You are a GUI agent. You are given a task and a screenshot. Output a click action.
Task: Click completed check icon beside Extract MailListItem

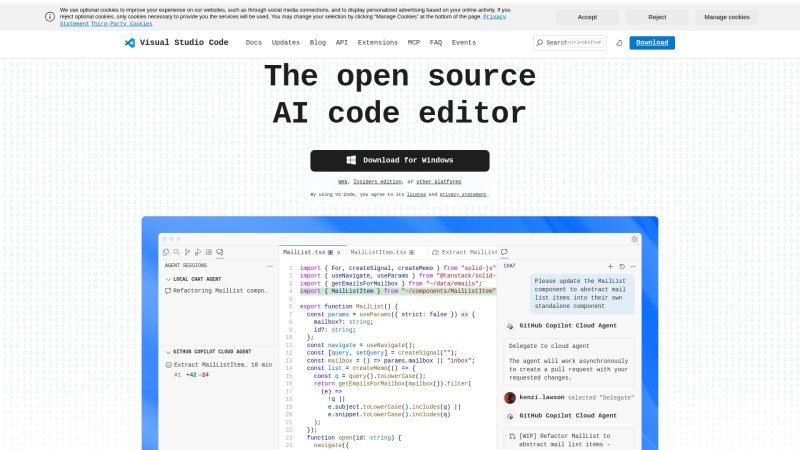[169, 365]
